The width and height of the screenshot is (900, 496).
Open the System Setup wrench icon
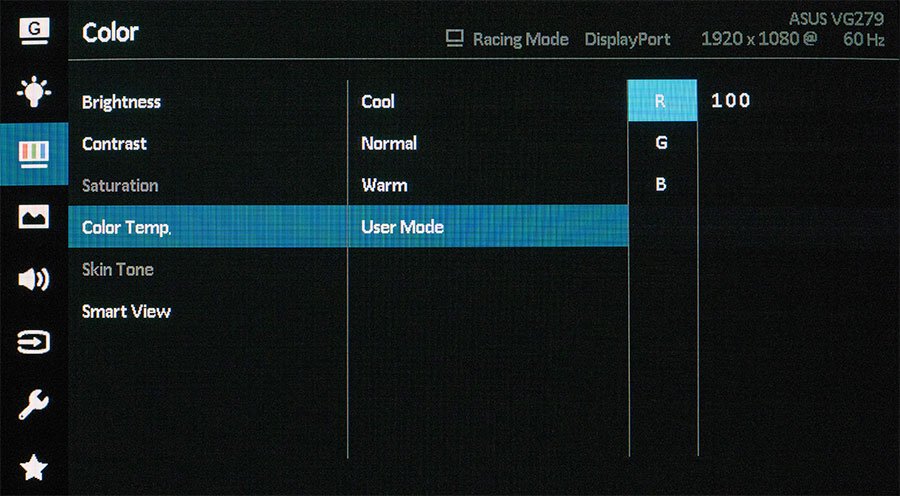[x=34, y=405]
